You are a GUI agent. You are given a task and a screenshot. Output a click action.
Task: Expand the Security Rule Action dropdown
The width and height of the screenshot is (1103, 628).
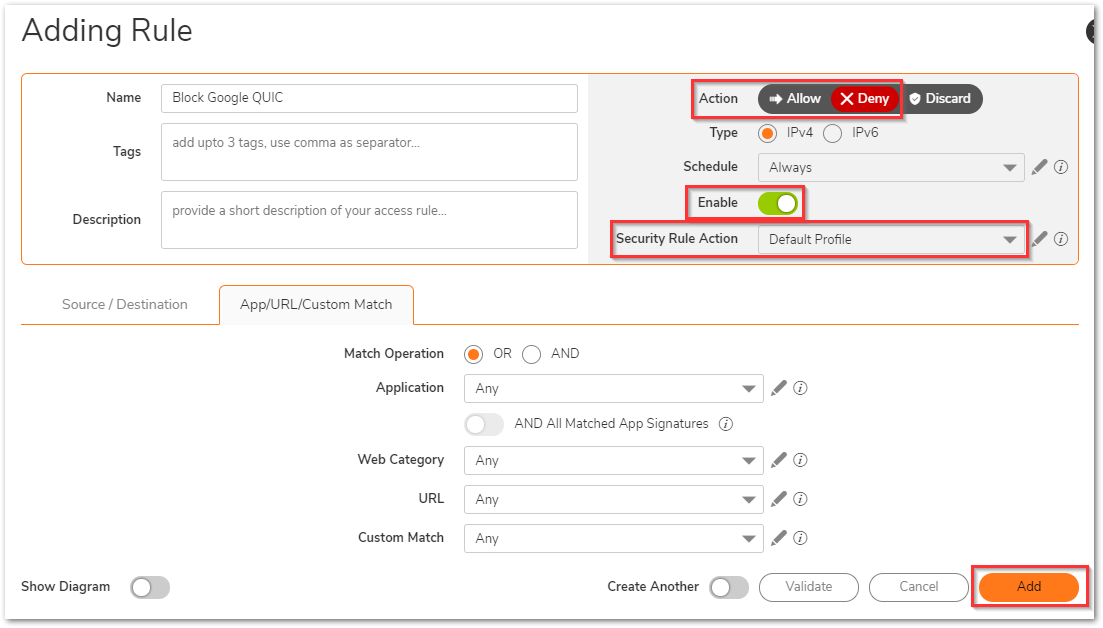tap(890, 240)
